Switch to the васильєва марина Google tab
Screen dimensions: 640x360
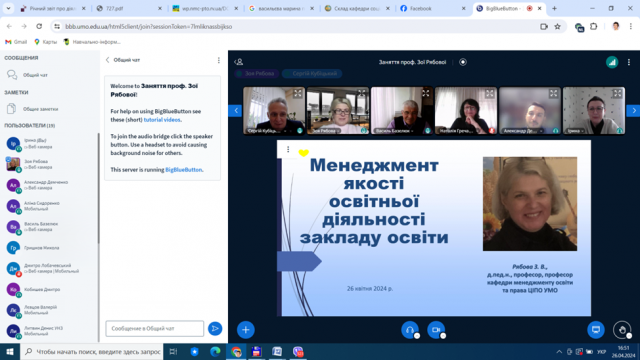280,8
